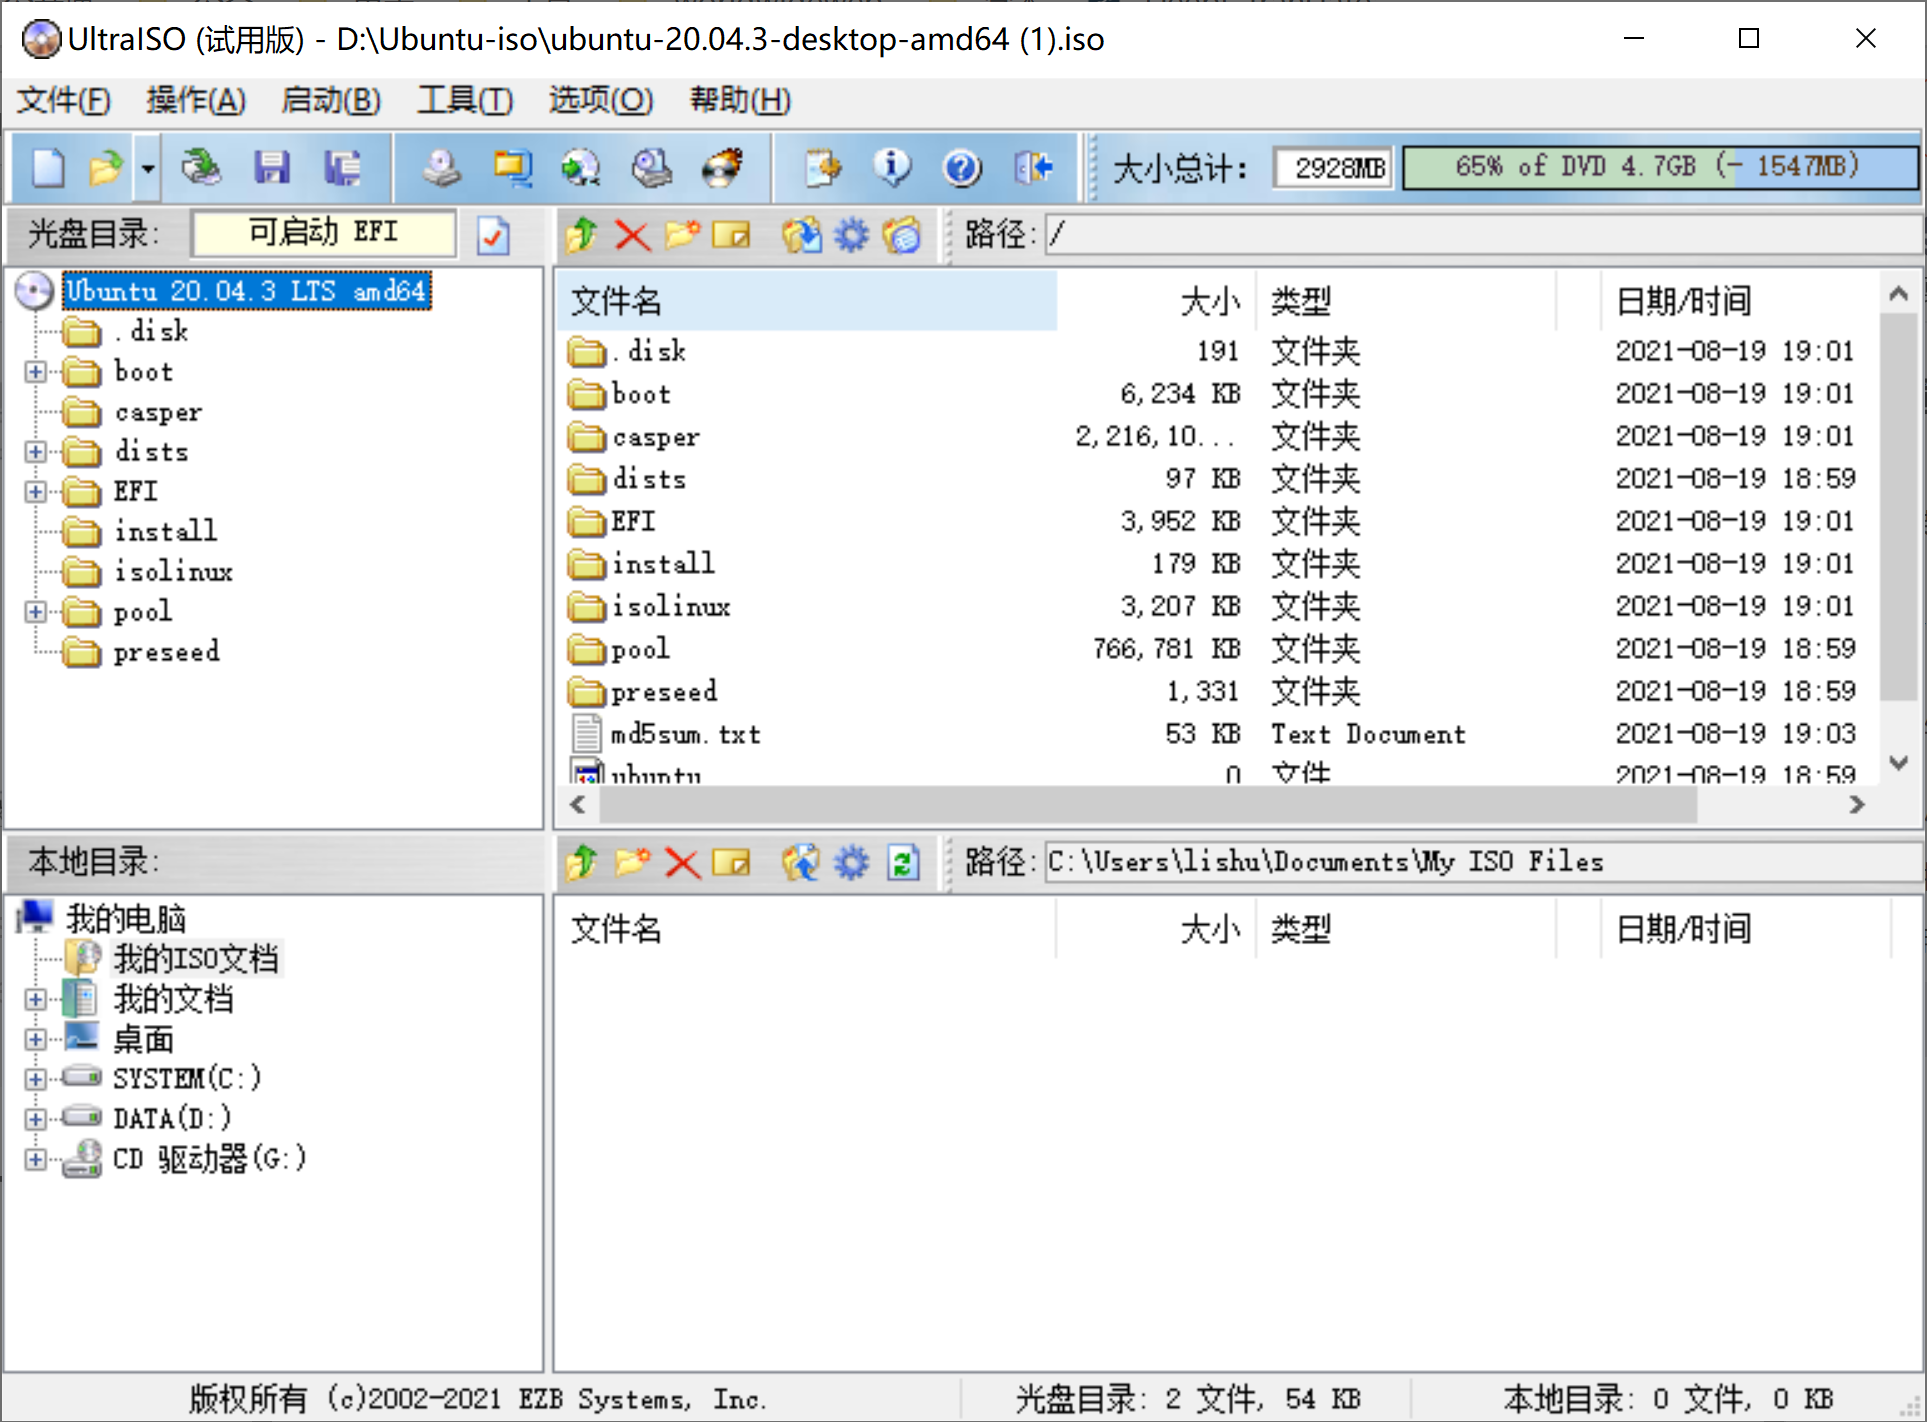Open the file open button dropdown arrow
This screenshot has height=1422, width=1927.
point(146,167)
